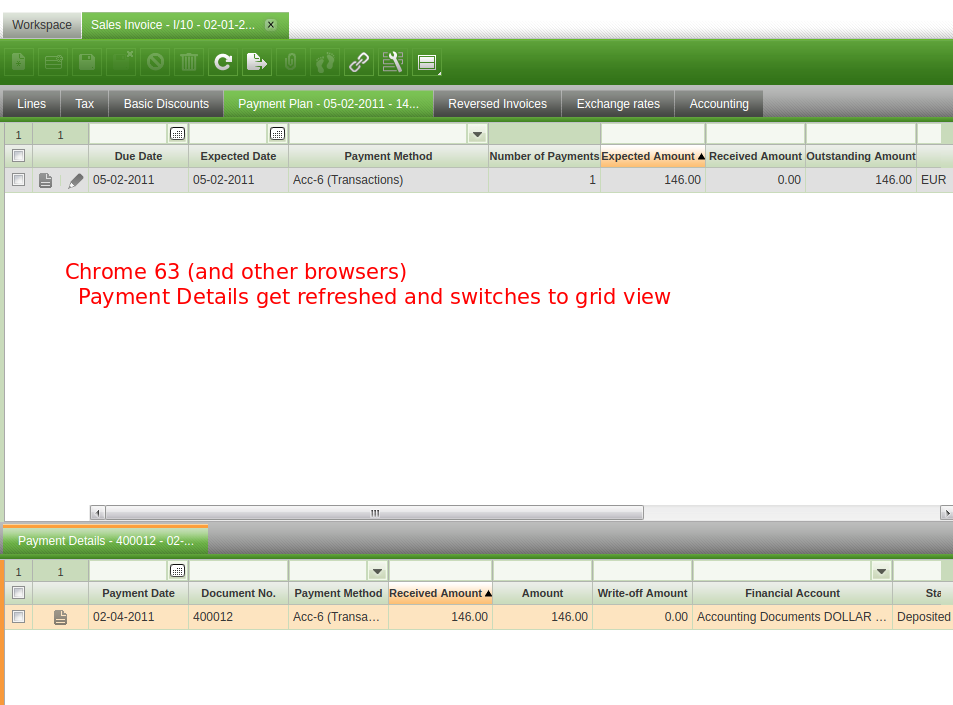Click the Export to spreadsheet icon

(x=257, y=63)
